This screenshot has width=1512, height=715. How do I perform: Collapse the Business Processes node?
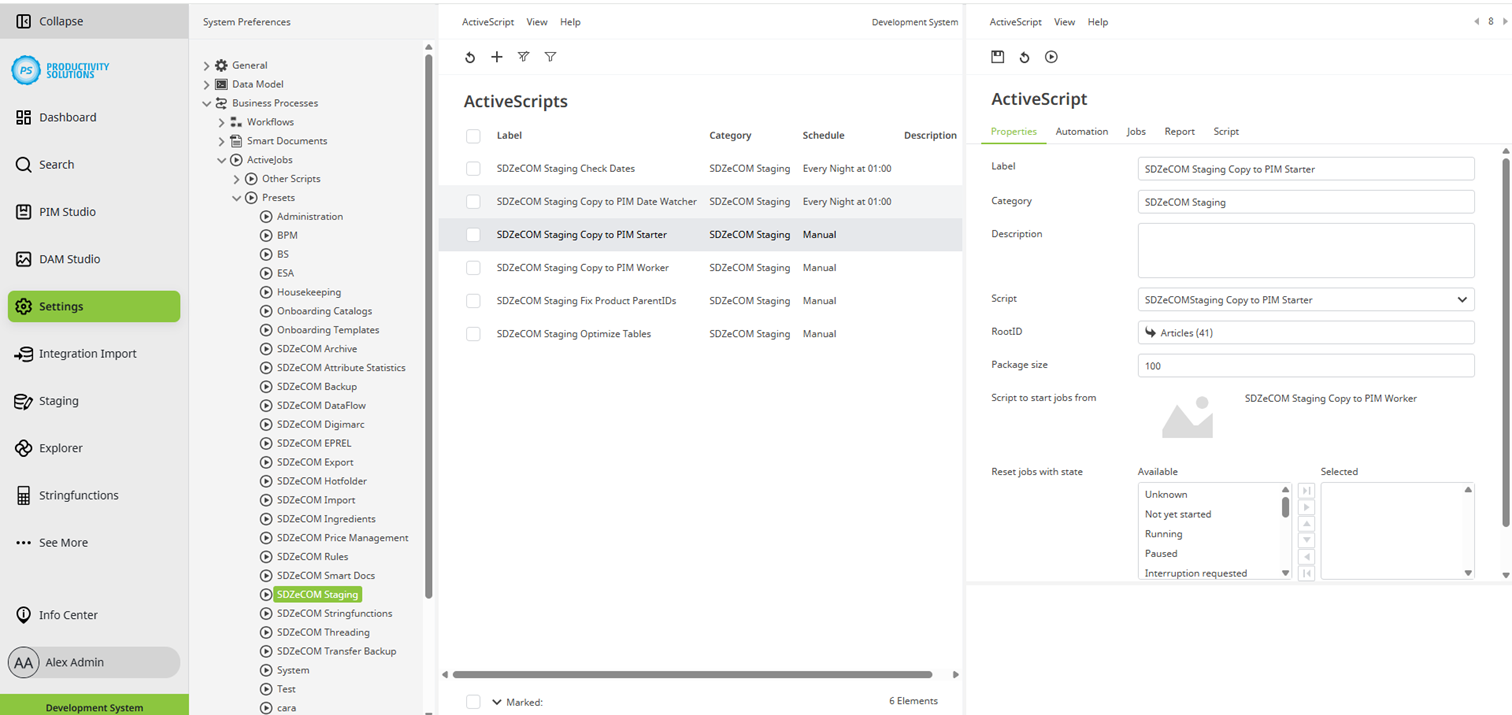(x=207, y=103)
